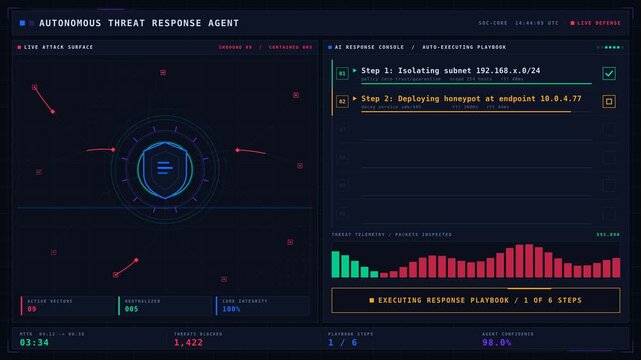The height and width of the screenshot is (360, 641).
Task: Open Step 2: Deploying honeypot entry
Action: tap(471, 98)
